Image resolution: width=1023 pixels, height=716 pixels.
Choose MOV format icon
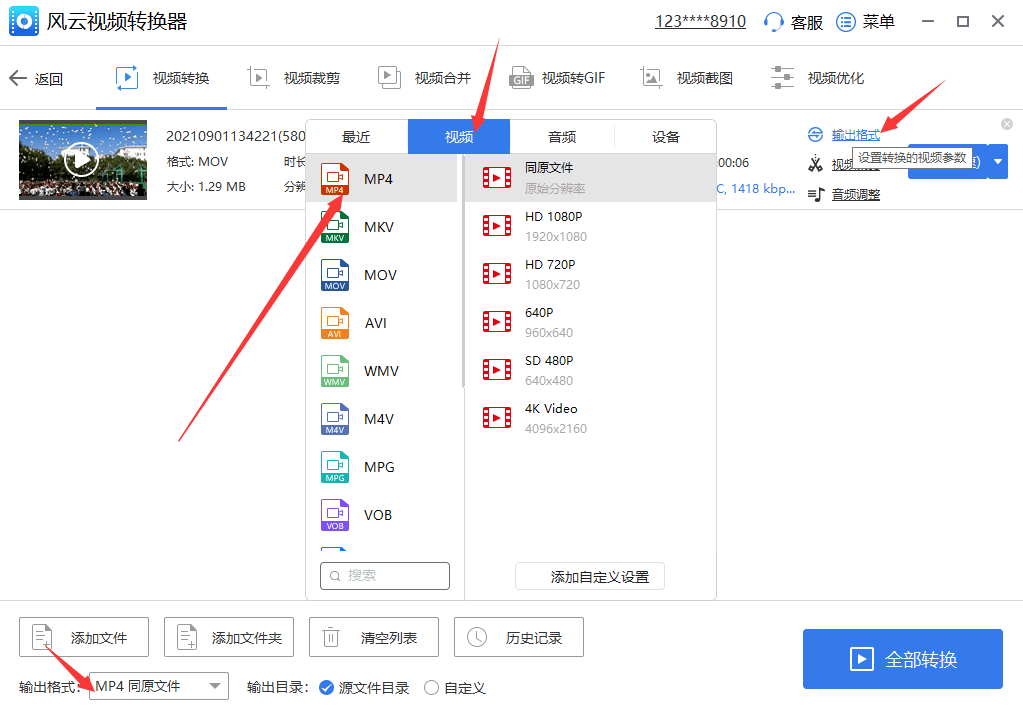[335, 275]
